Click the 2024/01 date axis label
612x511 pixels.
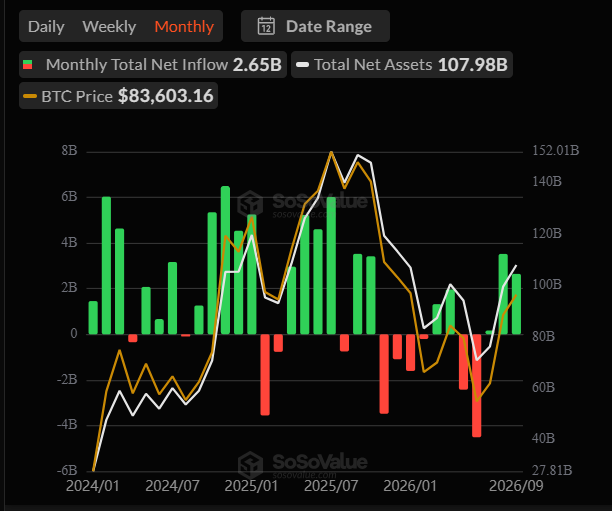pos(93,486)
